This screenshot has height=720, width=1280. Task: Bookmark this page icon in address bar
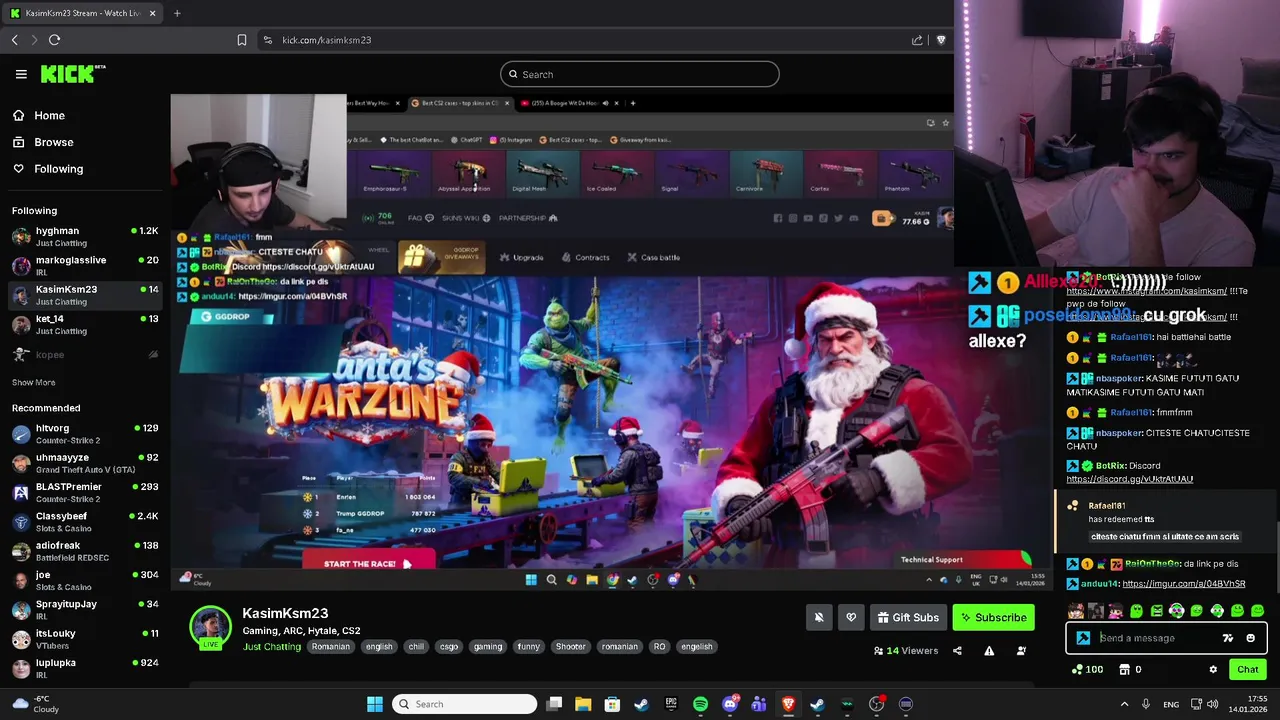coord(241,40)
